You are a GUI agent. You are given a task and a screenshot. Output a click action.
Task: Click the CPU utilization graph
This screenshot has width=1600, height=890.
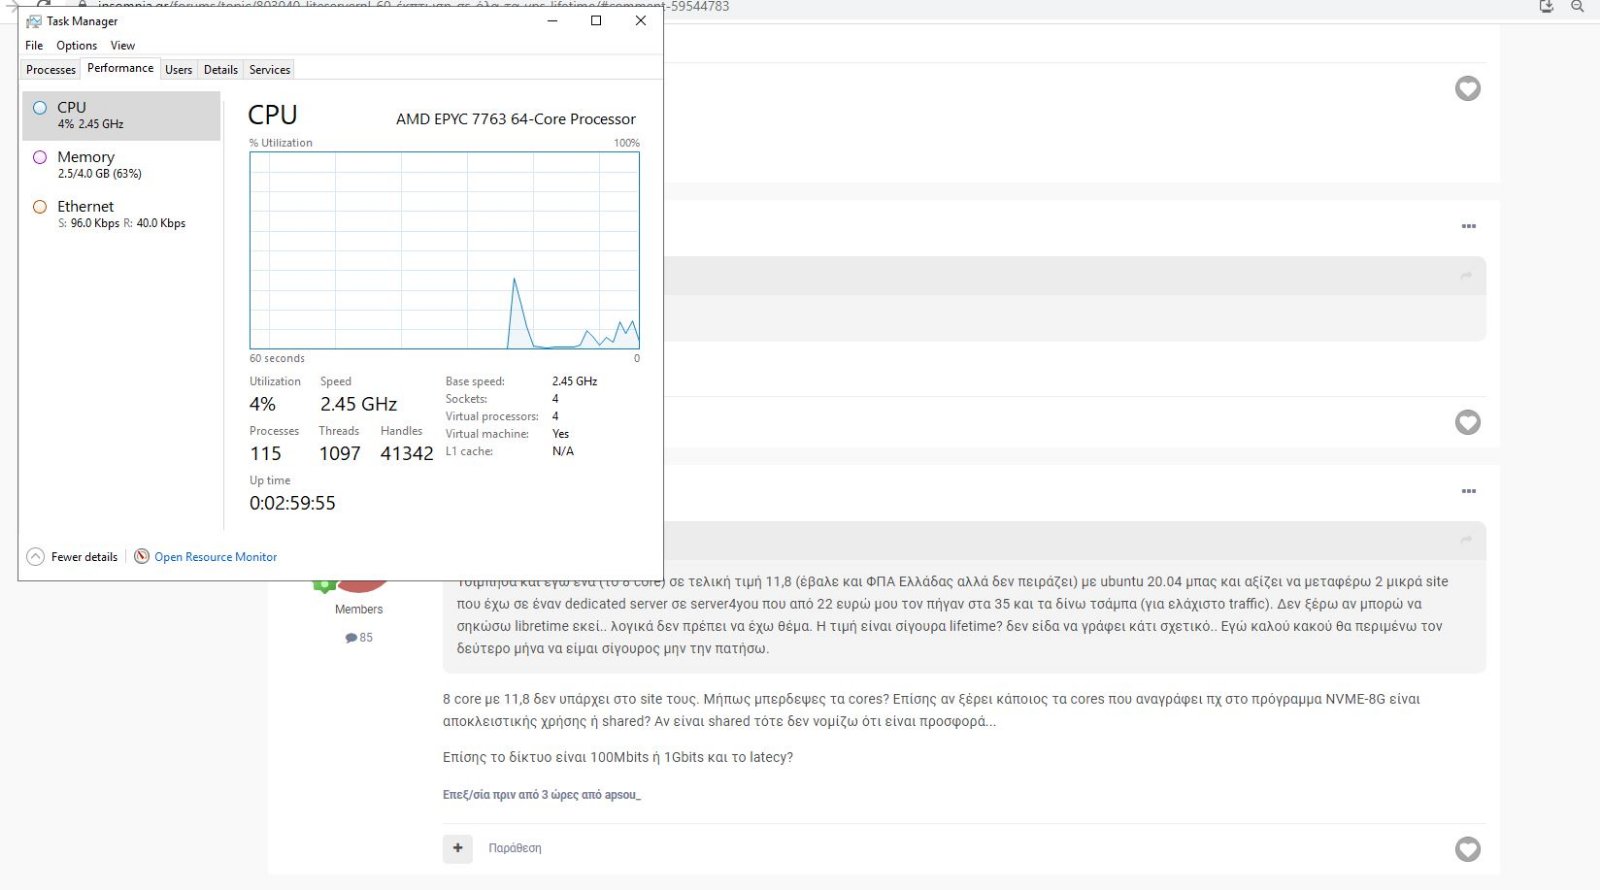click(444, 250)
